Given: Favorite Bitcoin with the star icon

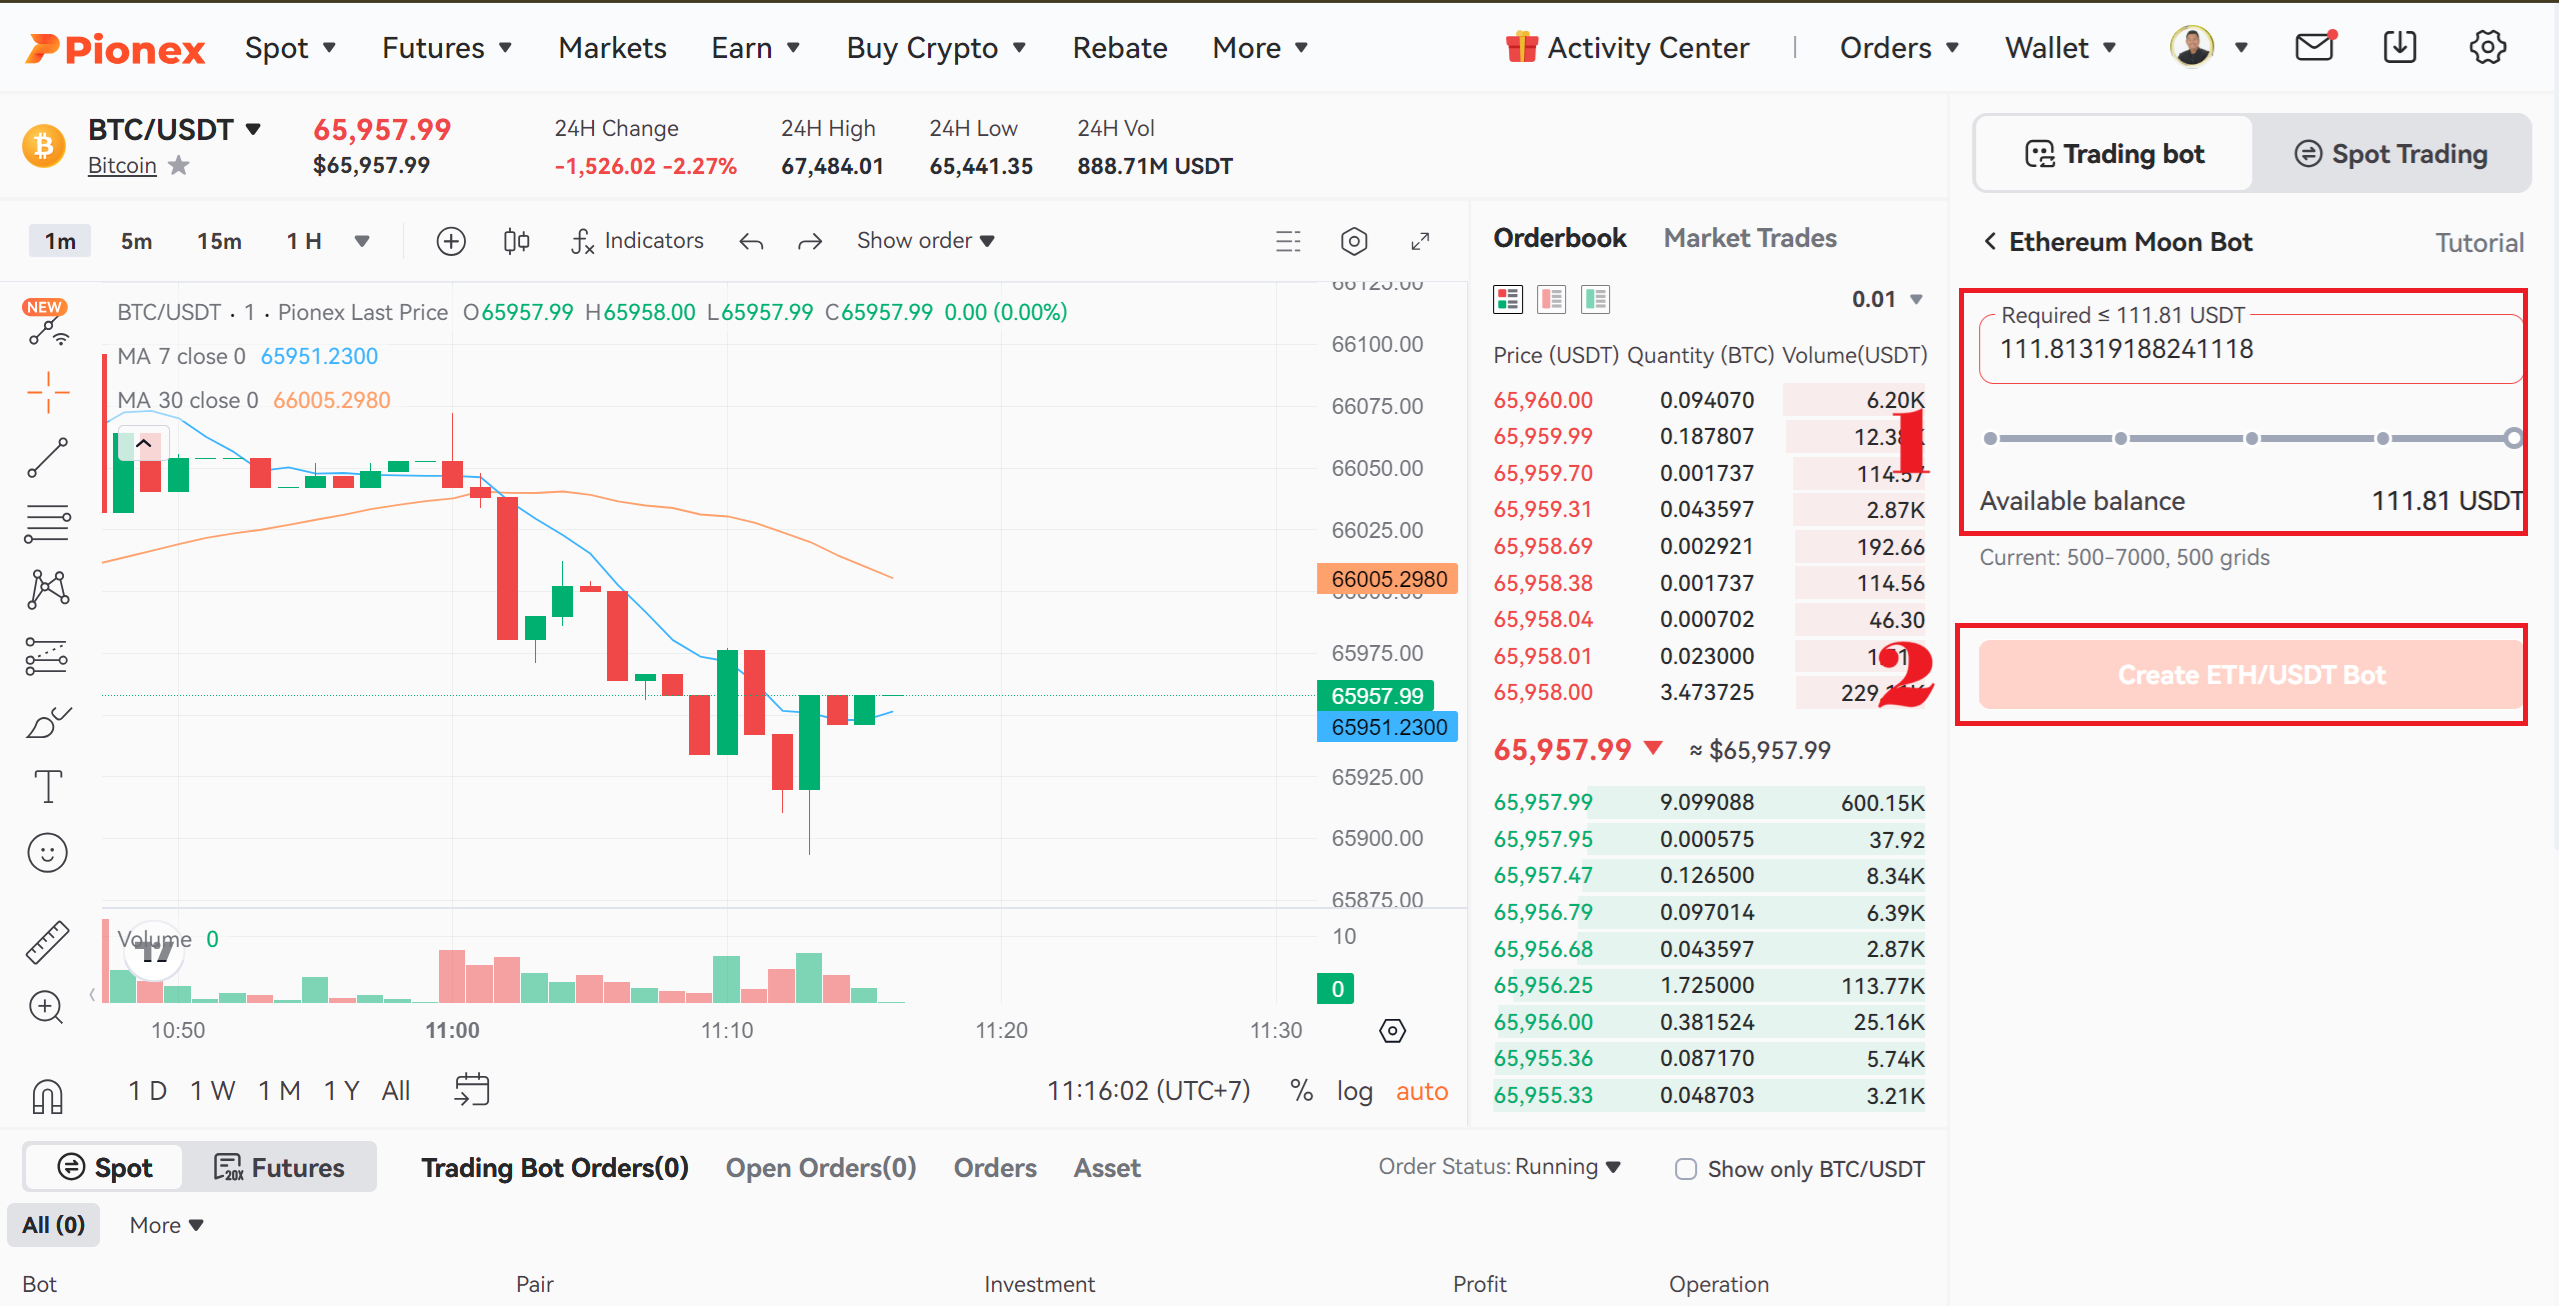Looking at the screenshot, I should [x=178, y=165].
